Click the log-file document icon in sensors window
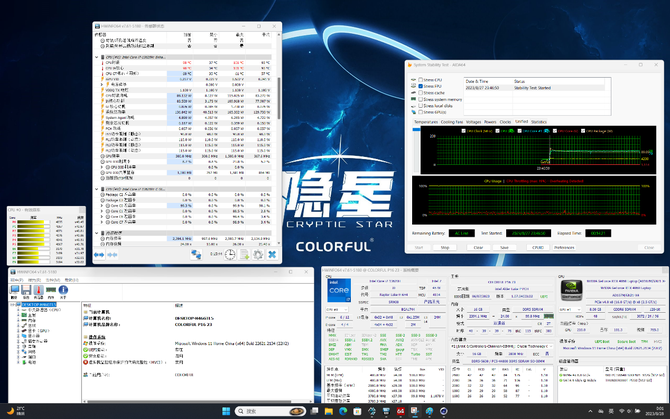Screen dimensions: 670x419 click(x=244, y=255)
